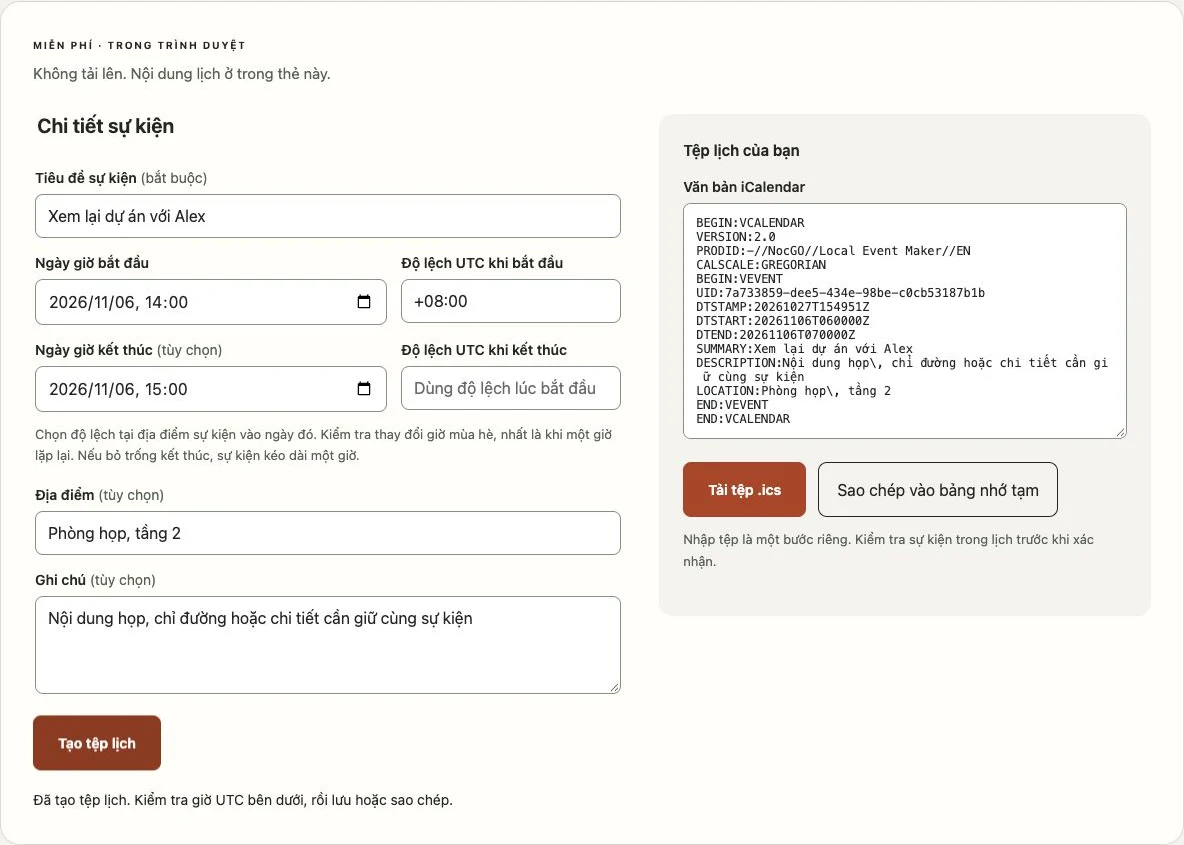The width and height of the screenshot is (1184, 845).
Task: Click the DTEND:20261106T070000Z line
Action: pyautogui.click(x=775, y=335)
